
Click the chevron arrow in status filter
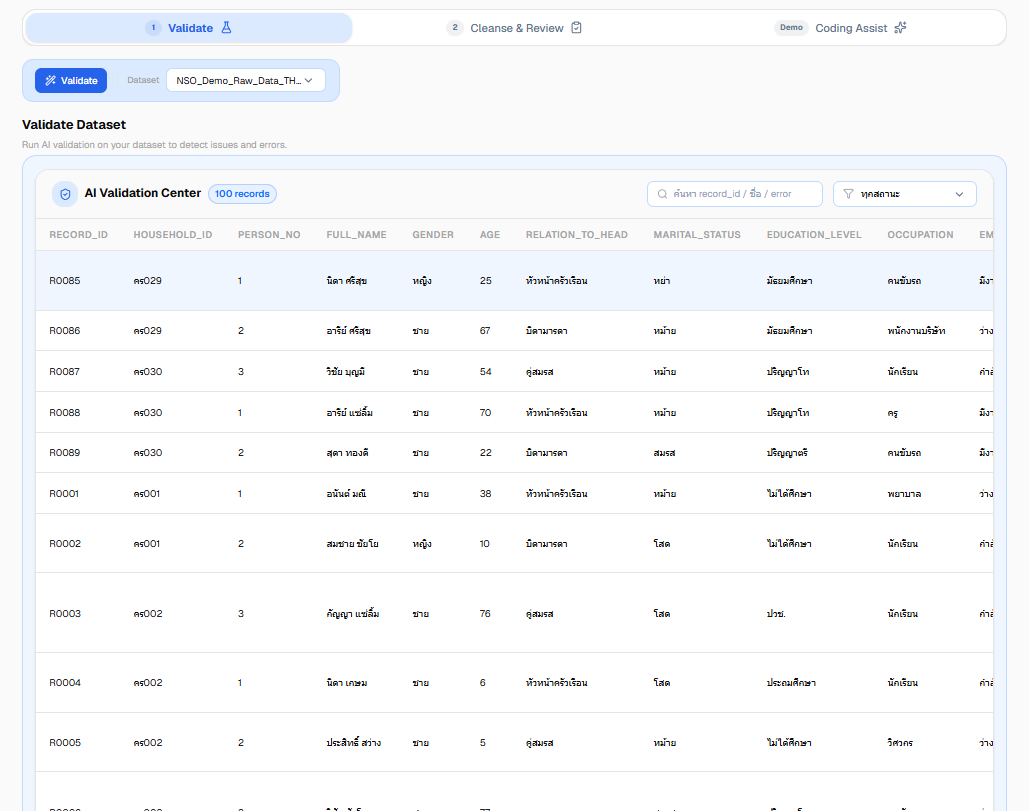959,194
